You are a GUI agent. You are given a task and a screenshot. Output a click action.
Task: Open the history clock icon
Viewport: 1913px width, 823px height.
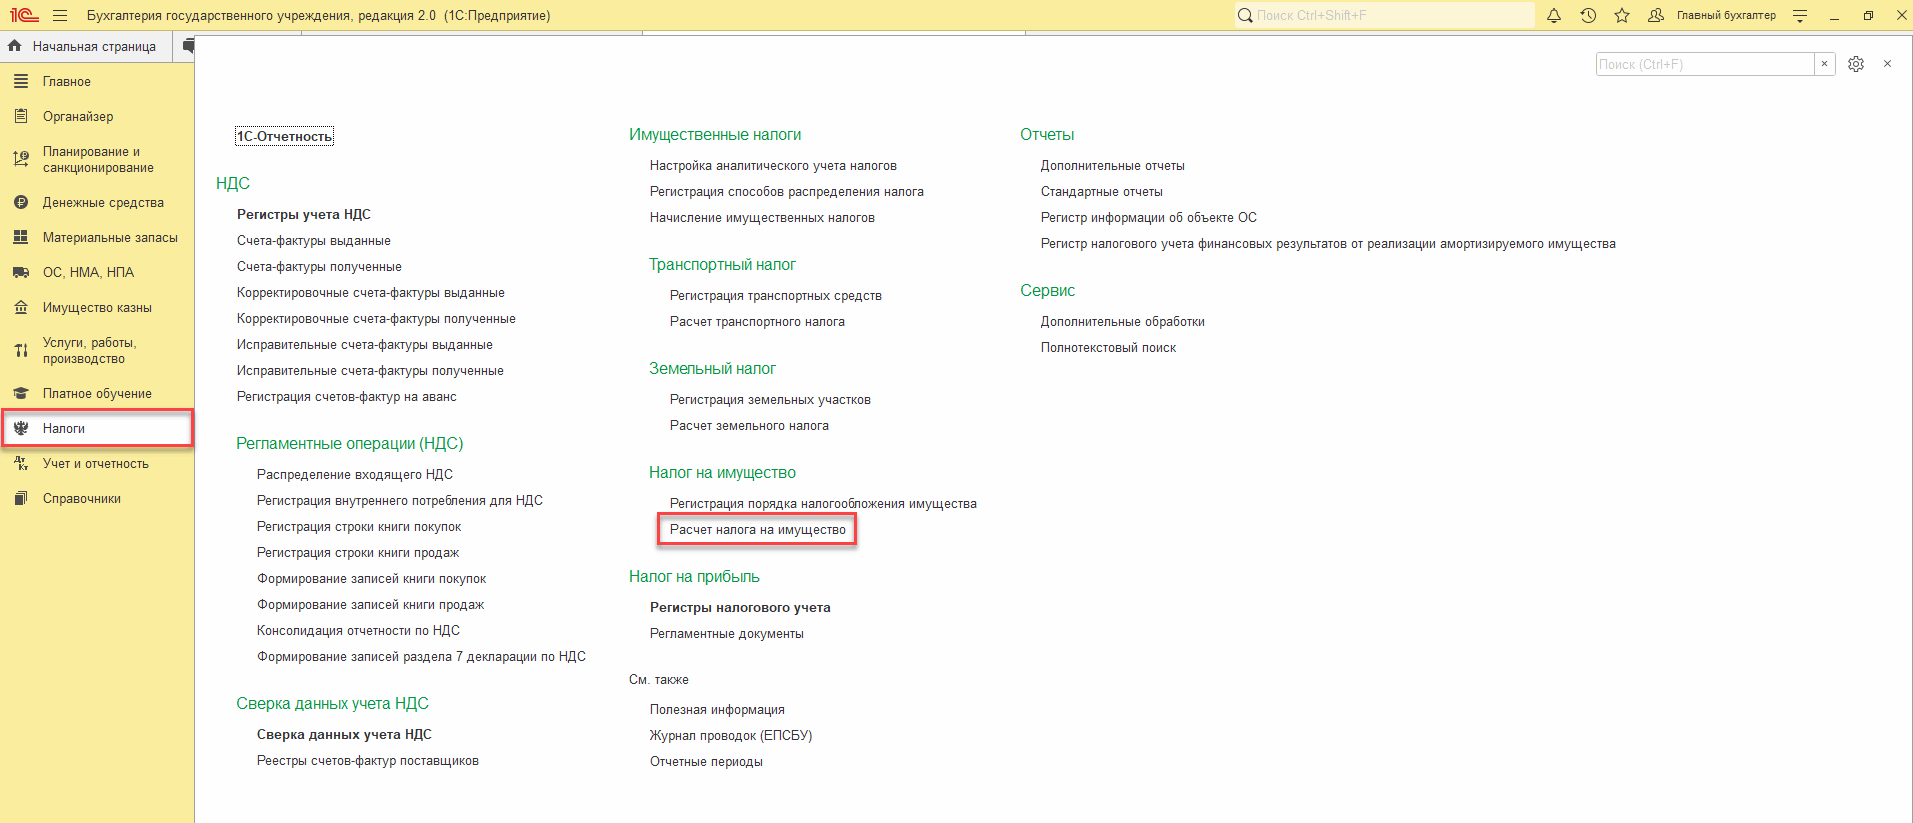point(1588,15)
